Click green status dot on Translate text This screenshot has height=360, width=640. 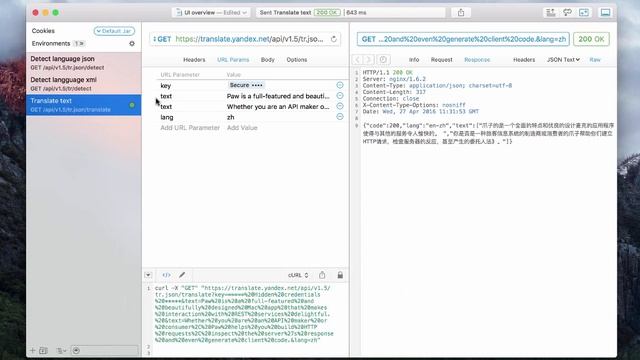[x=132, y=105]
